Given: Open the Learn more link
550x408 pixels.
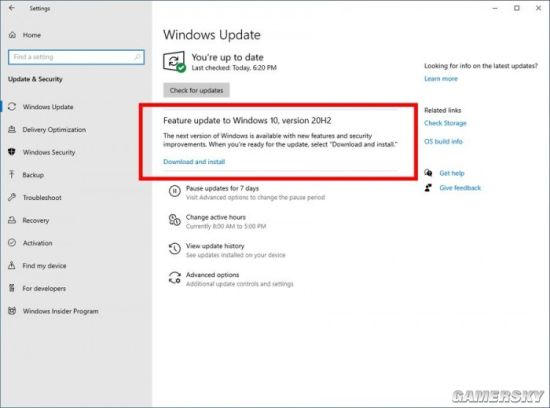Looking at the screenshot, I should 441,79.
